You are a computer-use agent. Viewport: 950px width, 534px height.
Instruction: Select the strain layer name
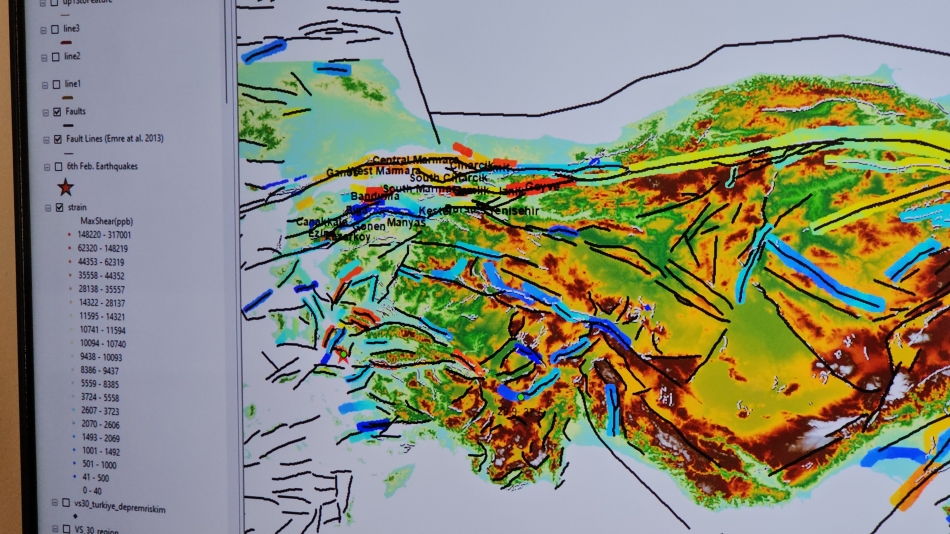77,207
